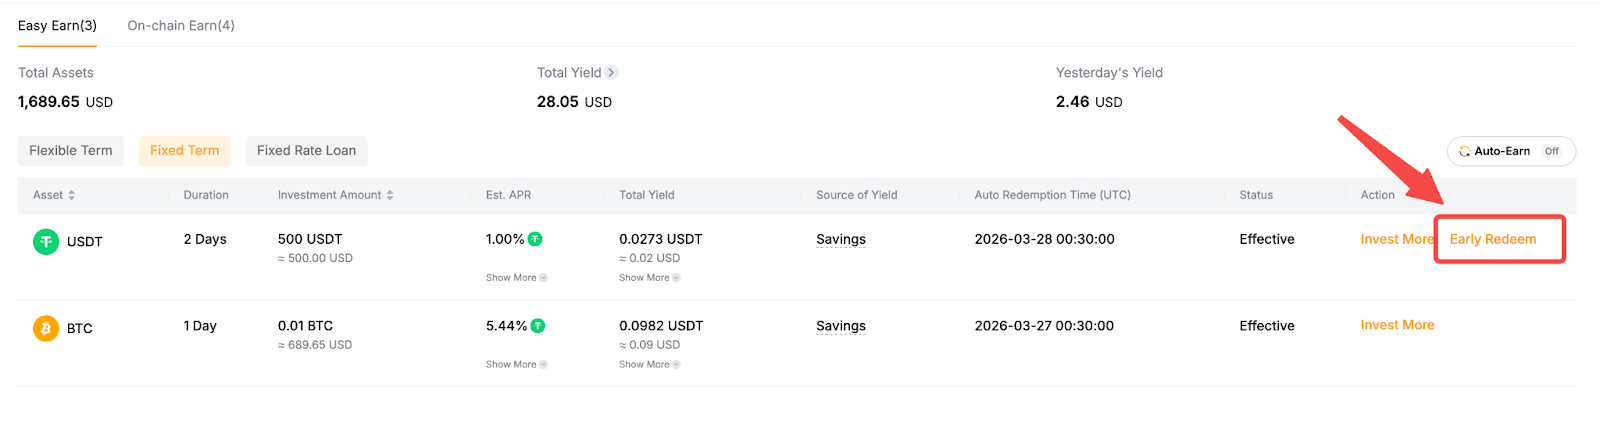Click Invest More for the BTC position
Screen dimensions: 1600x427
coord(1397,325)
